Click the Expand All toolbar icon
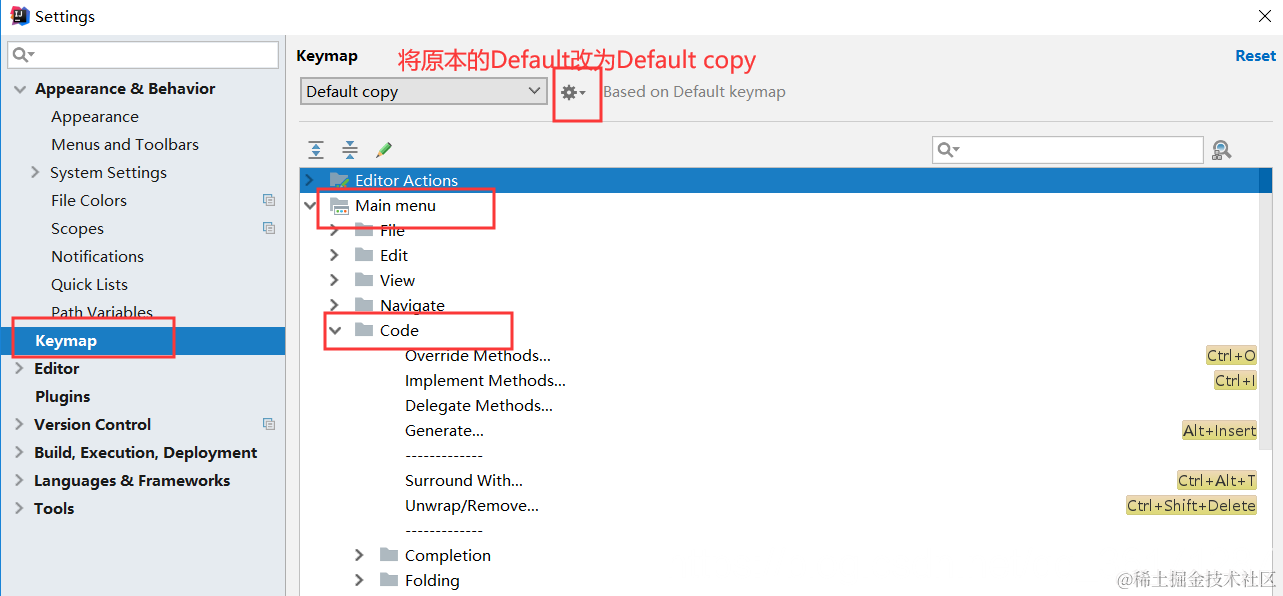The width and height of the screenshot is (1283, 596). pyautogui.click(x=316, y=150)
